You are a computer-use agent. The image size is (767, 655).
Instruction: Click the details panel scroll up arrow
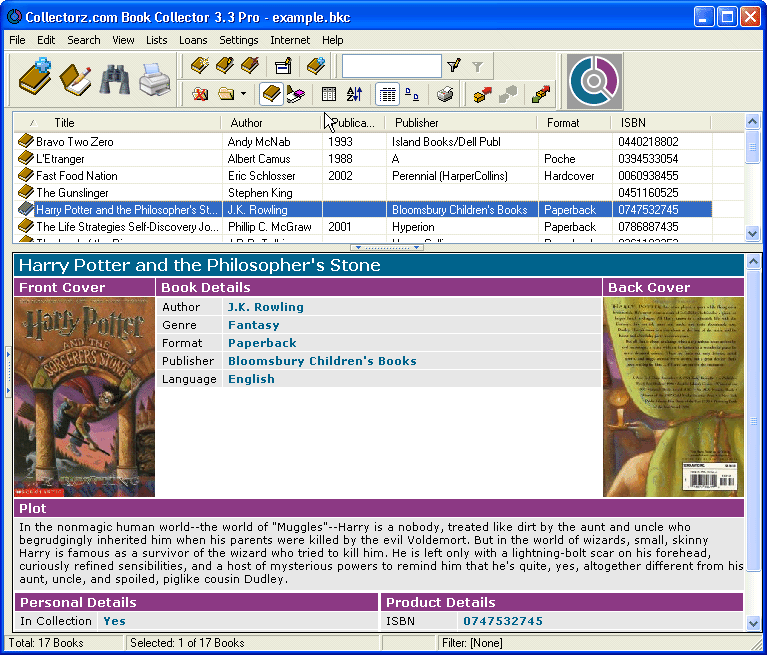click(x=753, y=261)
